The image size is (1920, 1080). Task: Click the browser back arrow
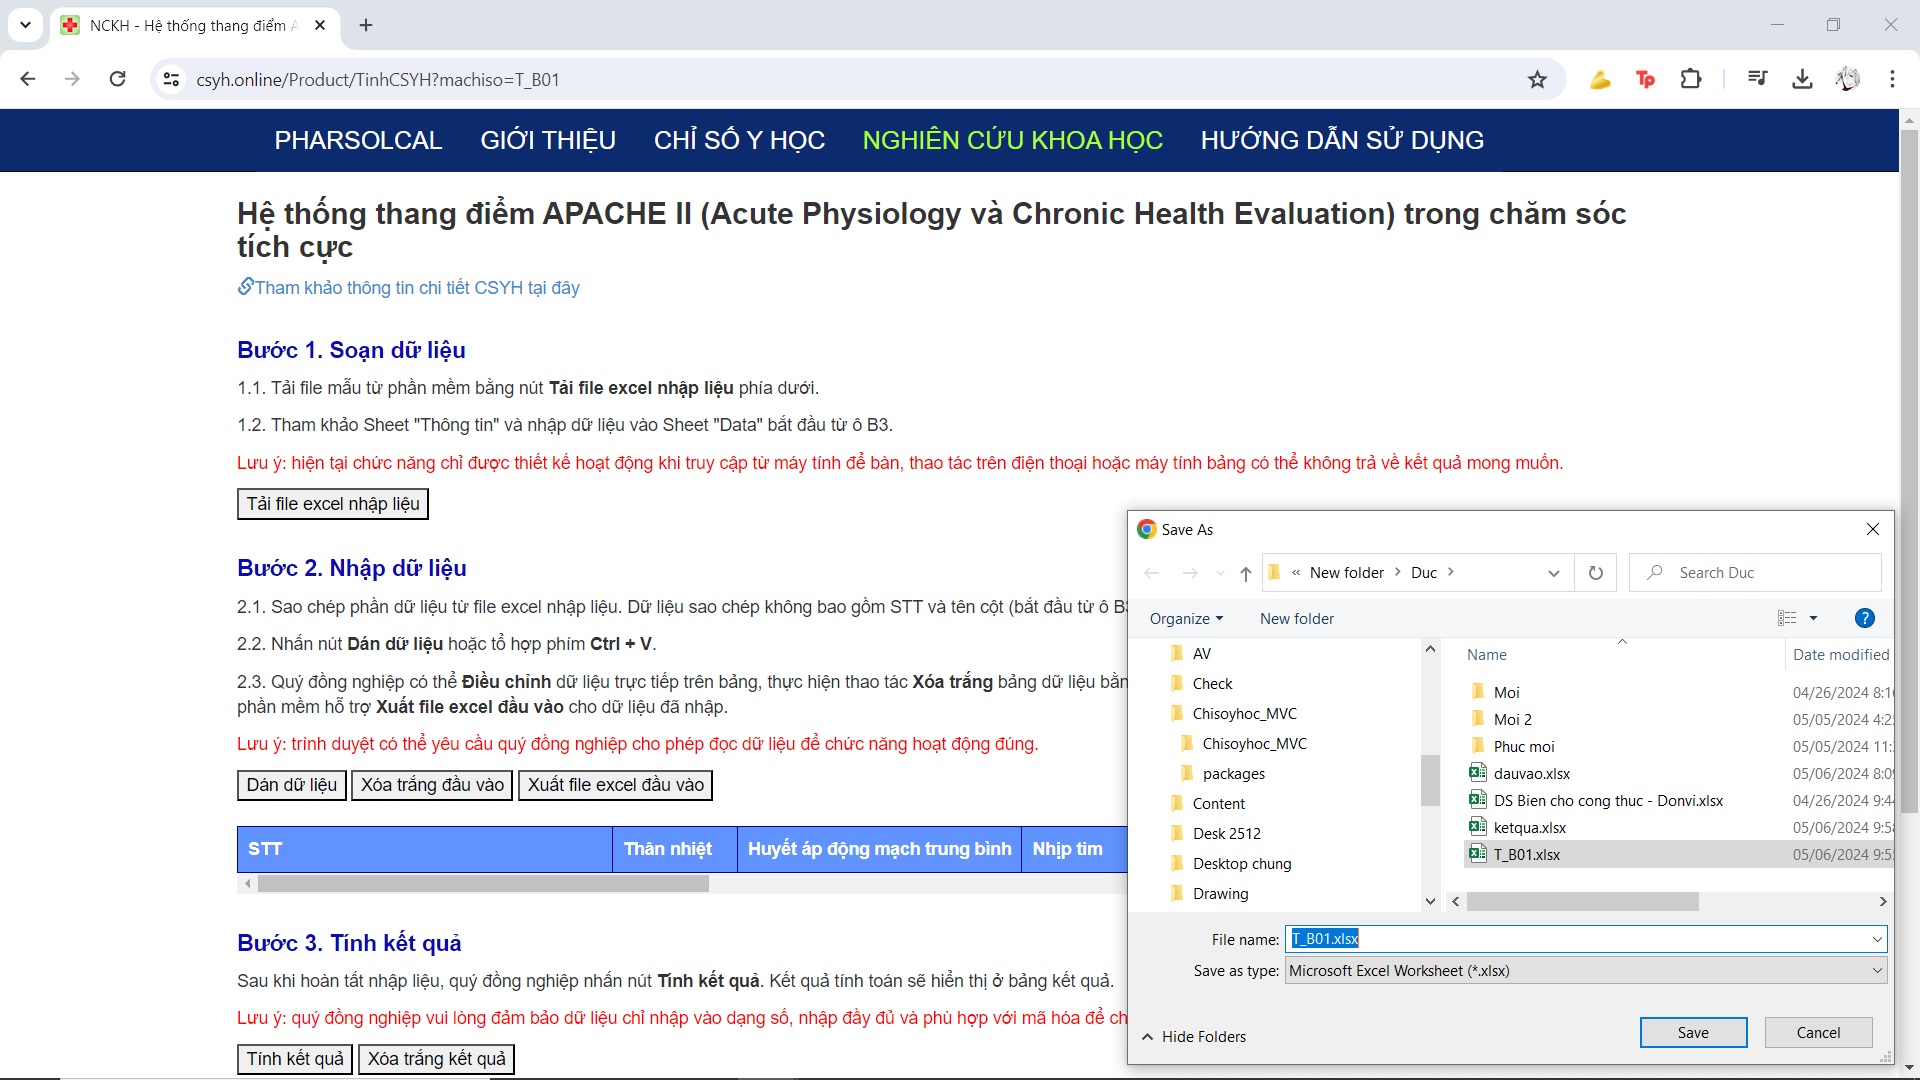point(28,79)
